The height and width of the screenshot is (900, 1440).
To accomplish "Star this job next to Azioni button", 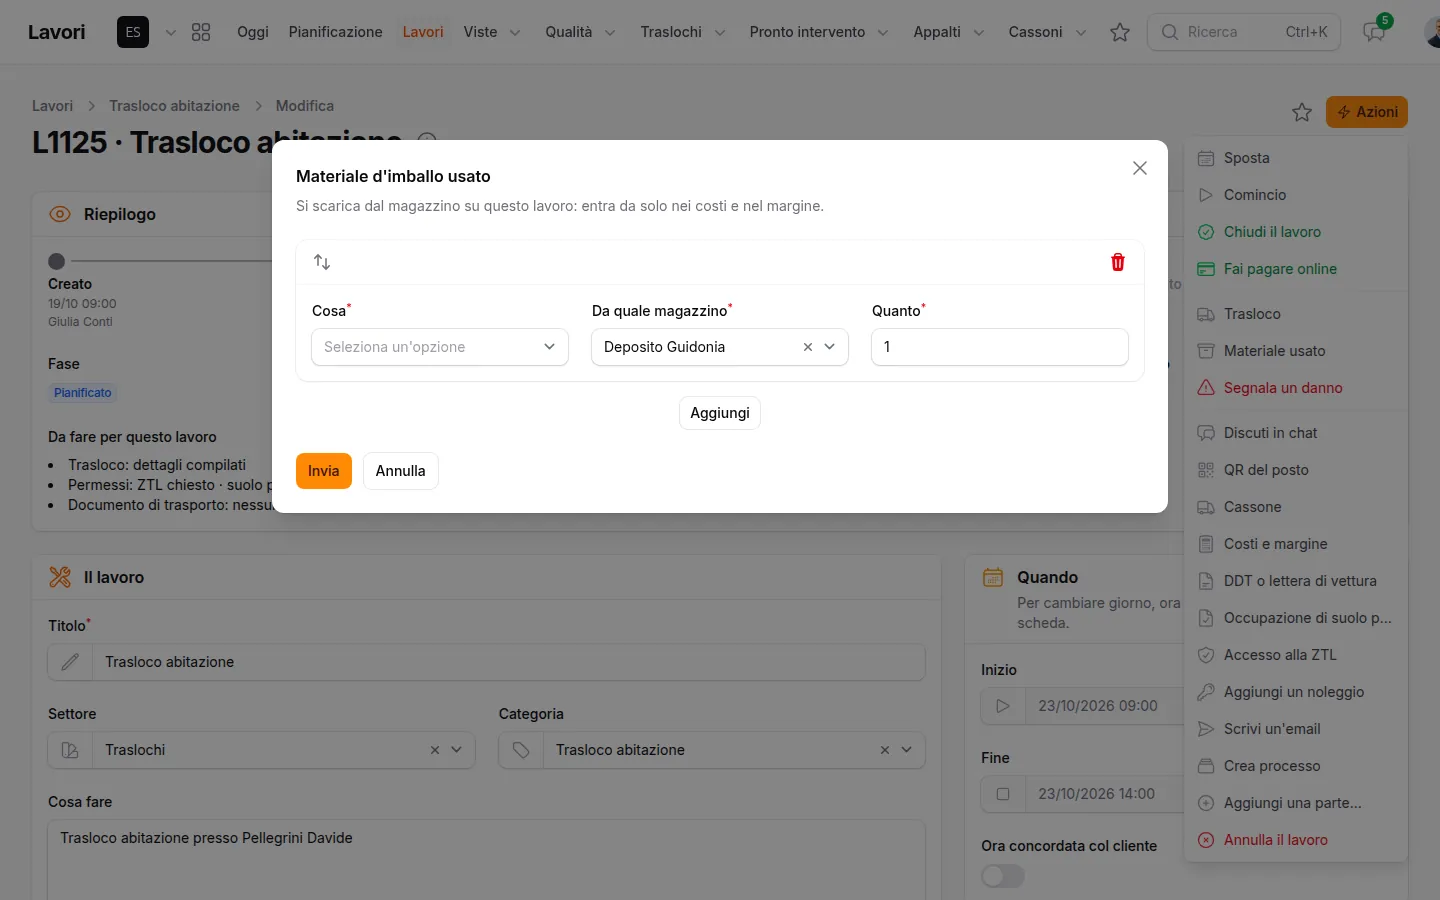I will click(1302, 112).
